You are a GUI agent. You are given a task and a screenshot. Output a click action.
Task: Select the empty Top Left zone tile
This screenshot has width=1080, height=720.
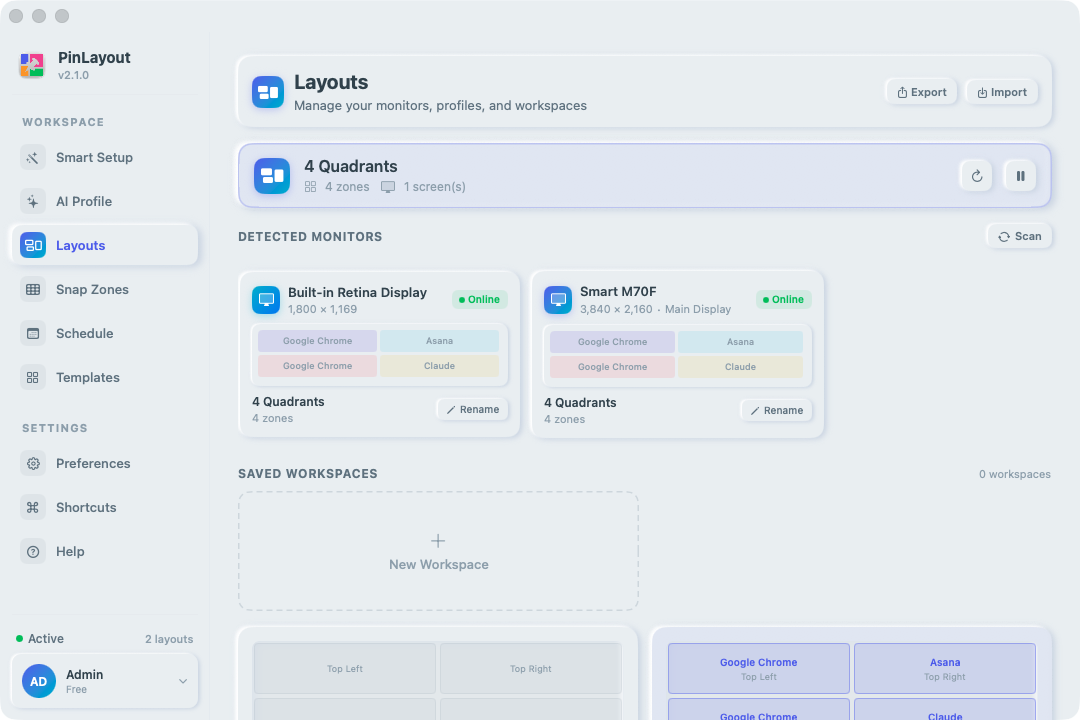click(344, 668)
